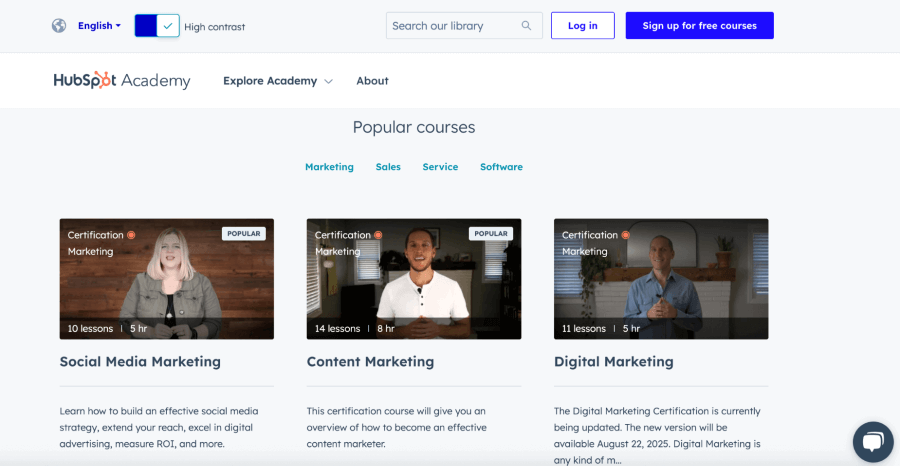
Task: Toggle the High contrast switch
Action: click(x=157, y=26)
